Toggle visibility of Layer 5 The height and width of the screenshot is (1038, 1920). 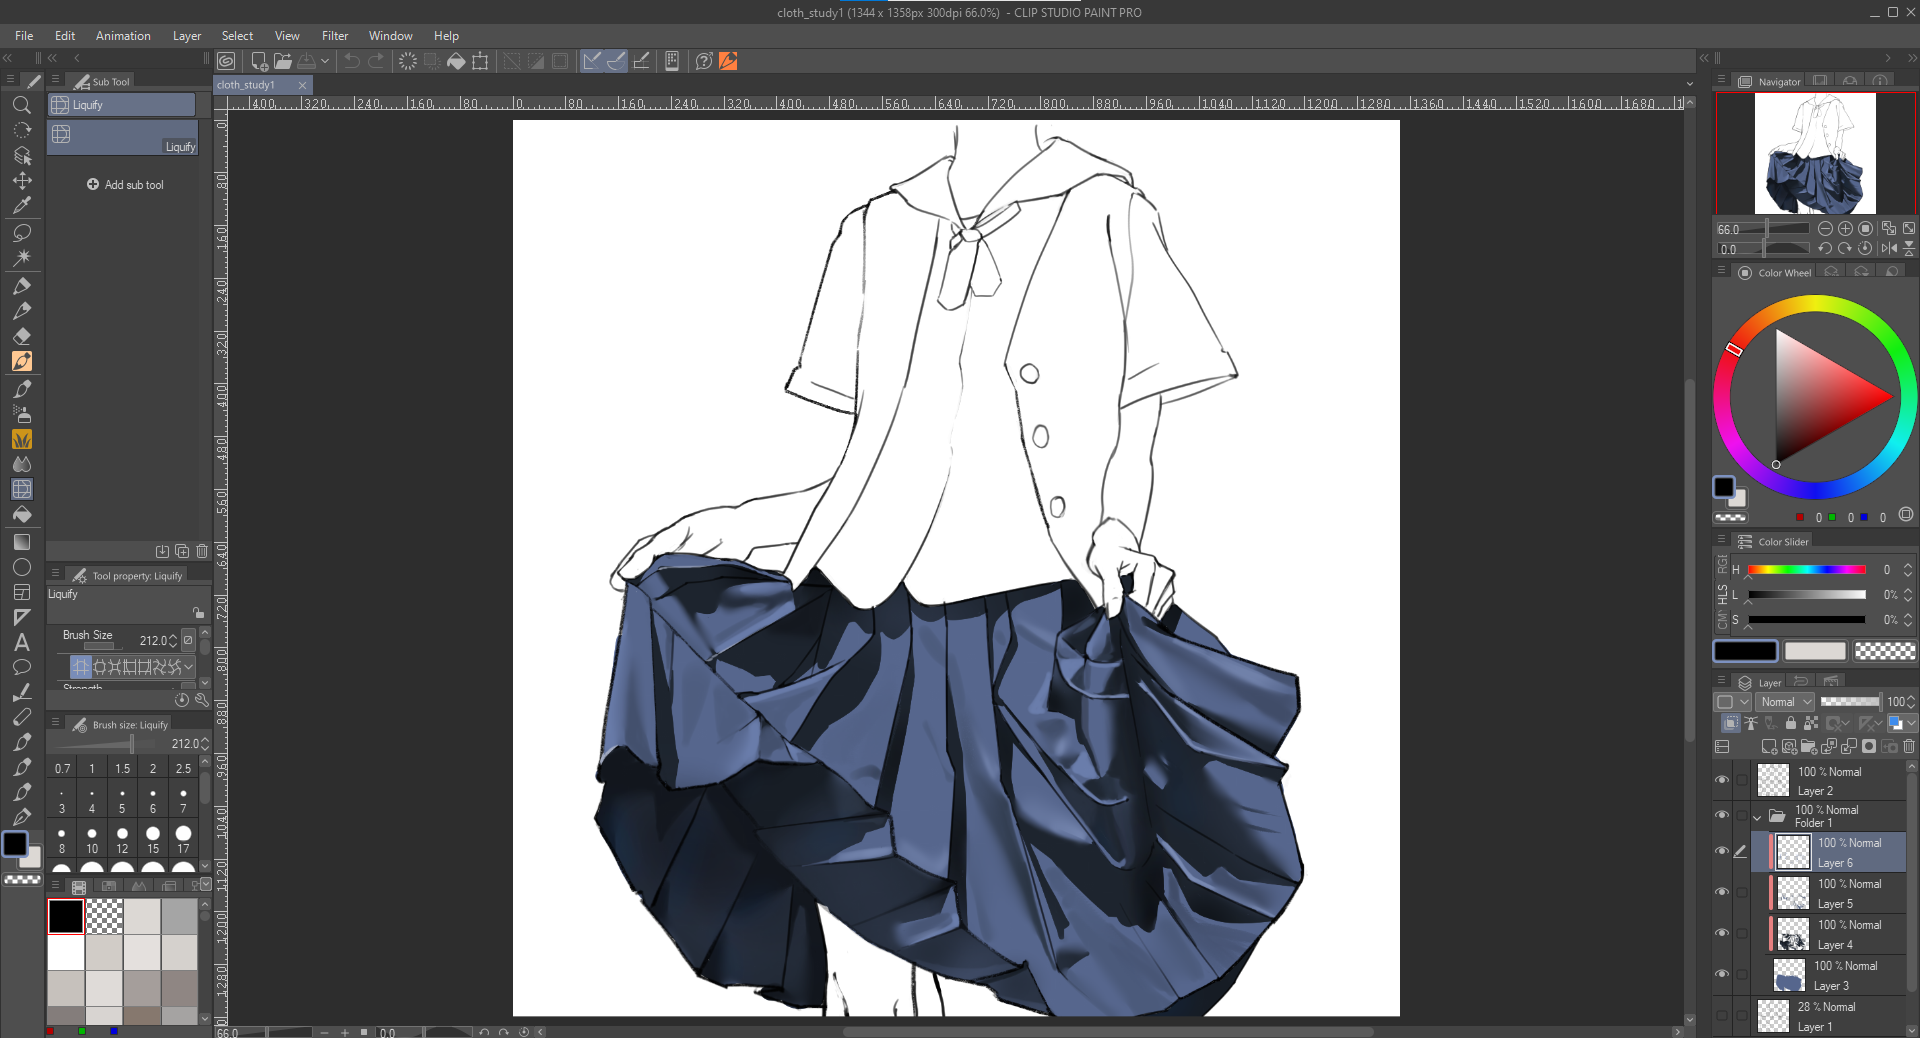pyautogui.click(x=1722, y=892)
